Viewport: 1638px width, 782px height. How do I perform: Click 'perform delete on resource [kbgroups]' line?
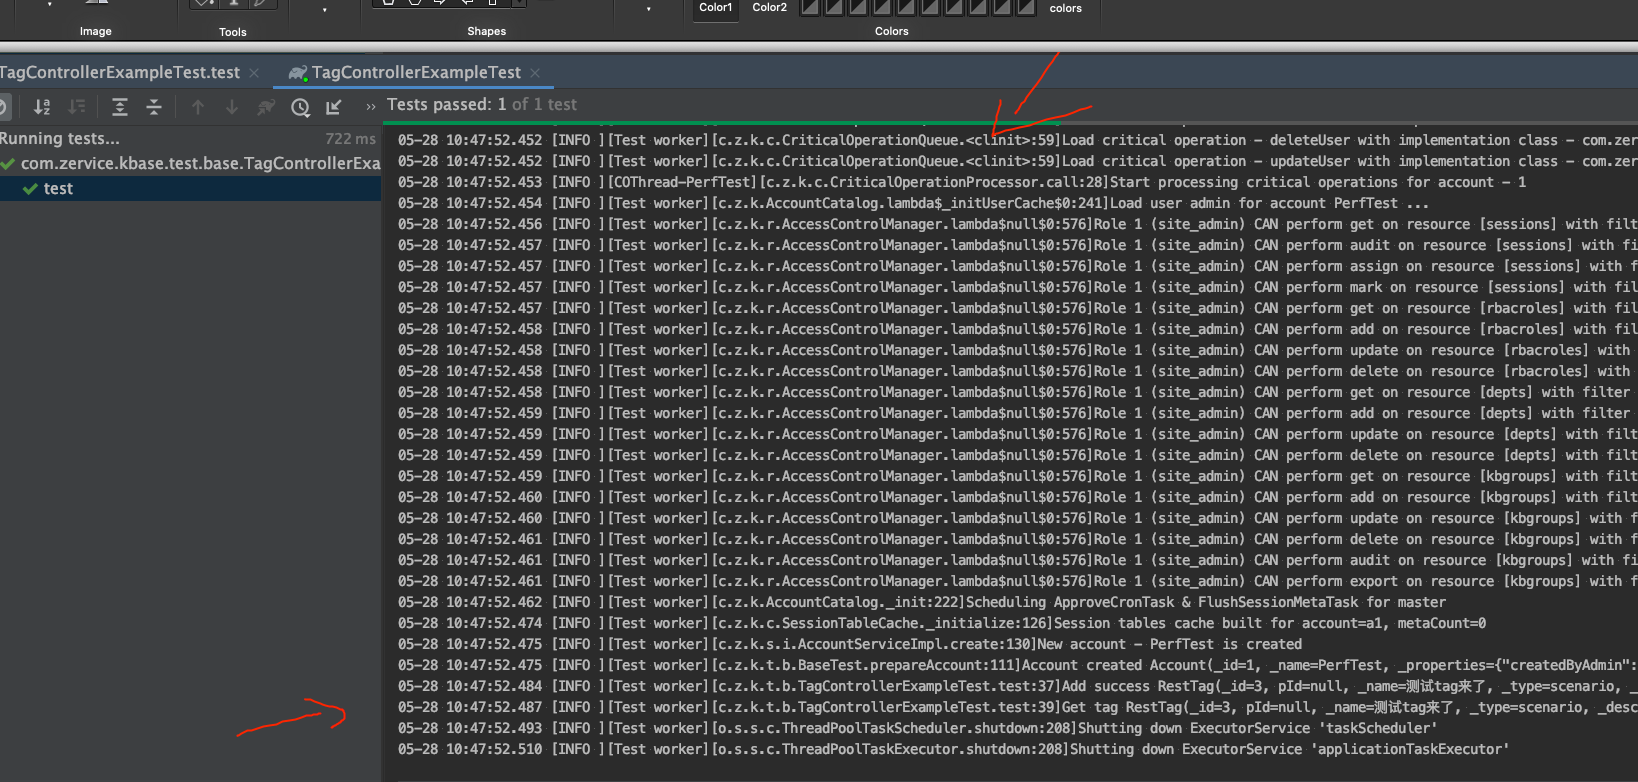(1017, 539)
